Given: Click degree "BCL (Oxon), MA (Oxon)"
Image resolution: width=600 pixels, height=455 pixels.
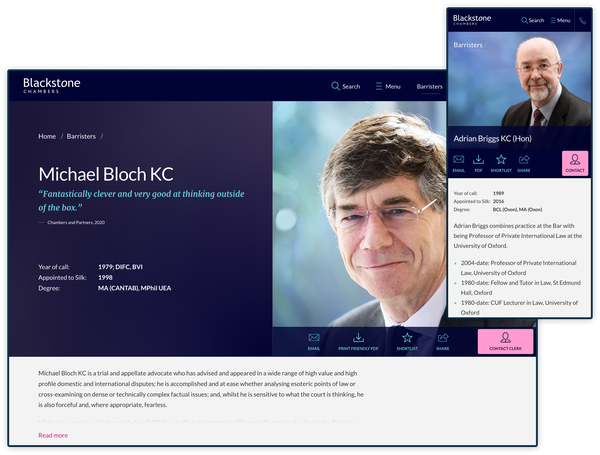Looking at the screenshot, I should [x=517, y=209].
